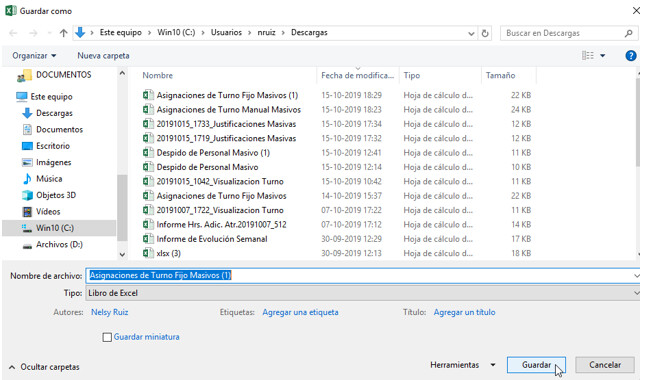Select file 20191015_1719_Justificaciones Masivas

point(226,139)
